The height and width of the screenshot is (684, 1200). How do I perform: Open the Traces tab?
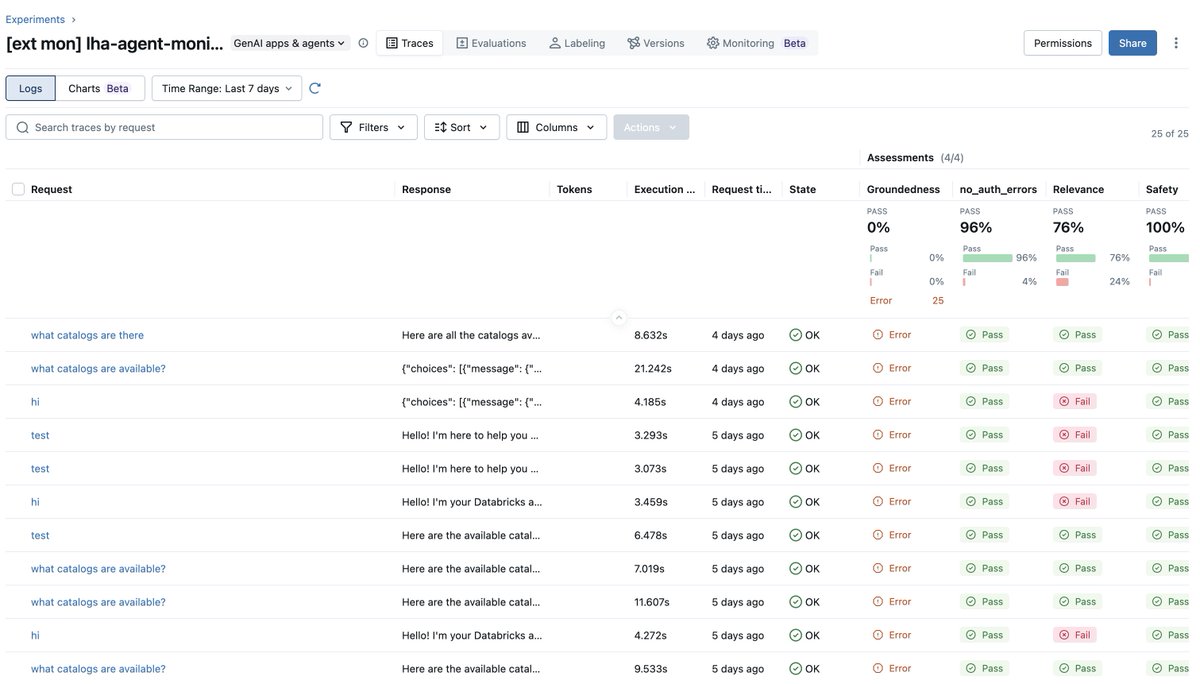point(410,43)
